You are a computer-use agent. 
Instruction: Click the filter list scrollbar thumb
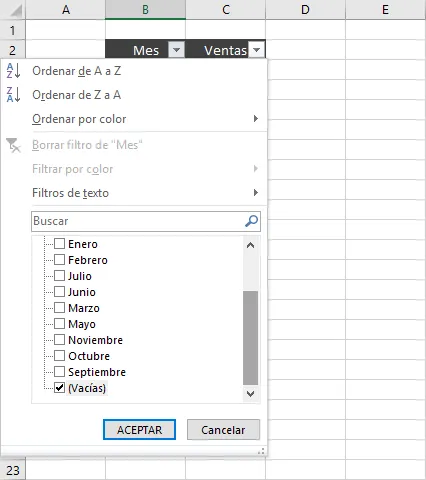(251, 338)
